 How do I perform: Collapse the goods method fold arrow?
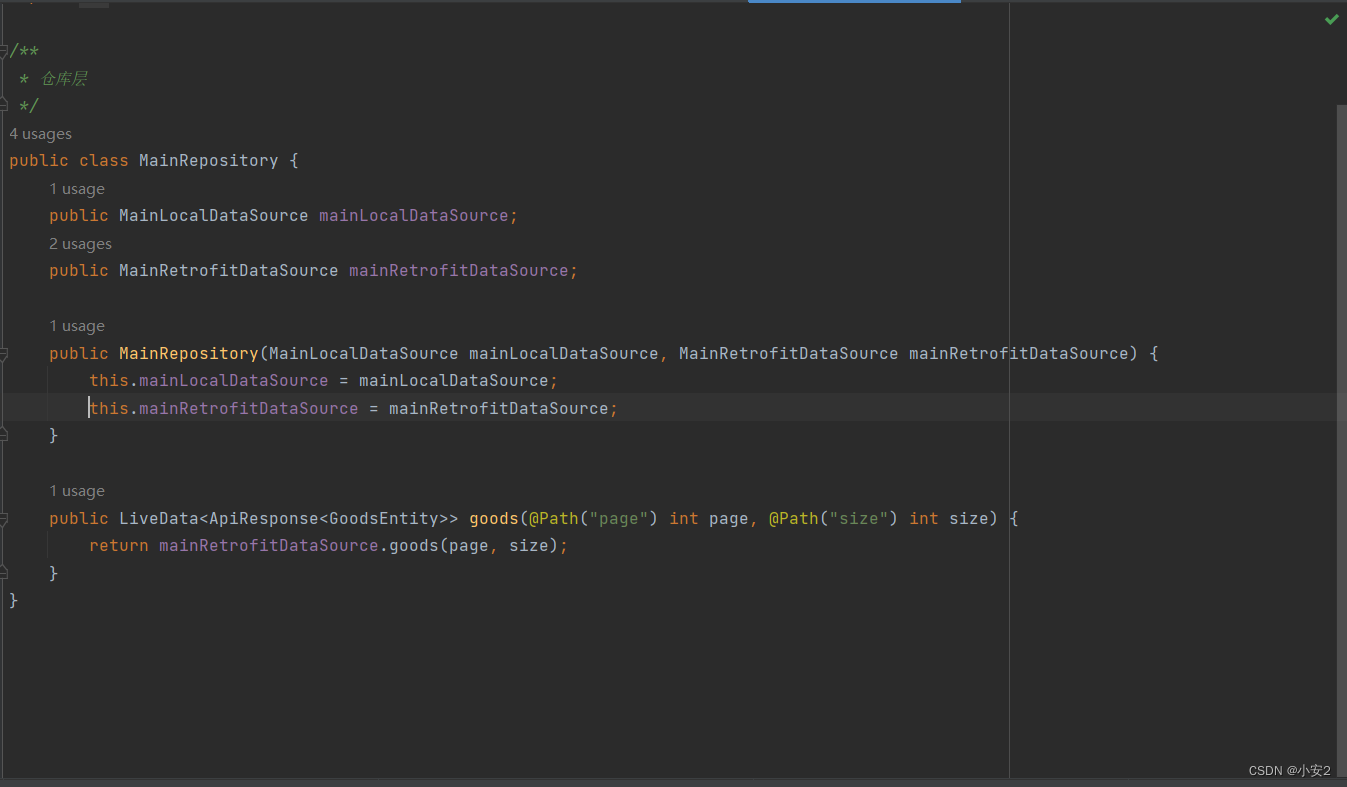click(4, 518)
